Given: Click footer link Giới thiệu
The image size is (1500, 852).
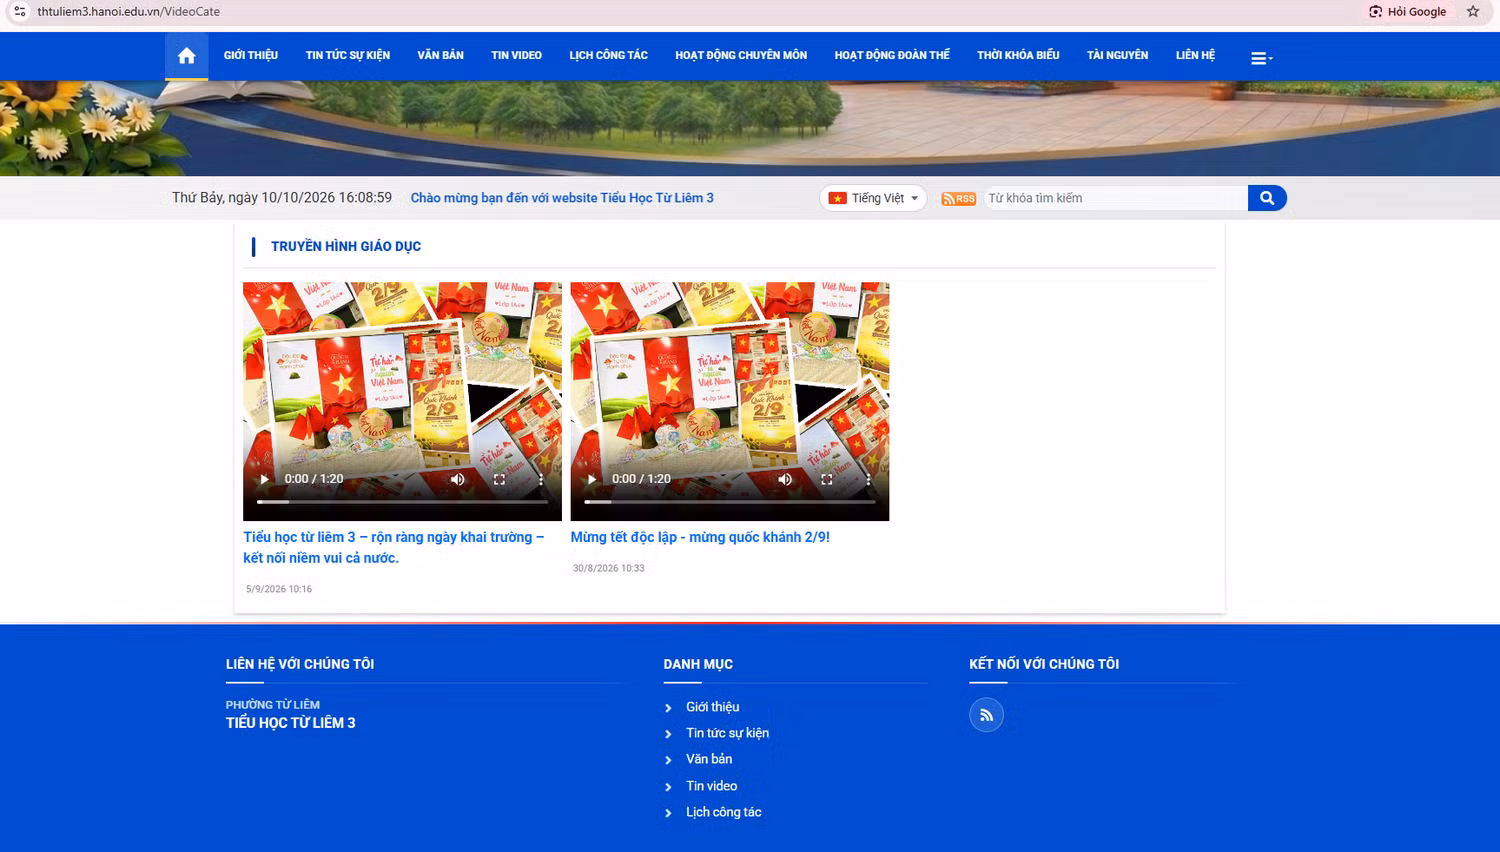Looking at the screenshot, I should tap(712, 707).
